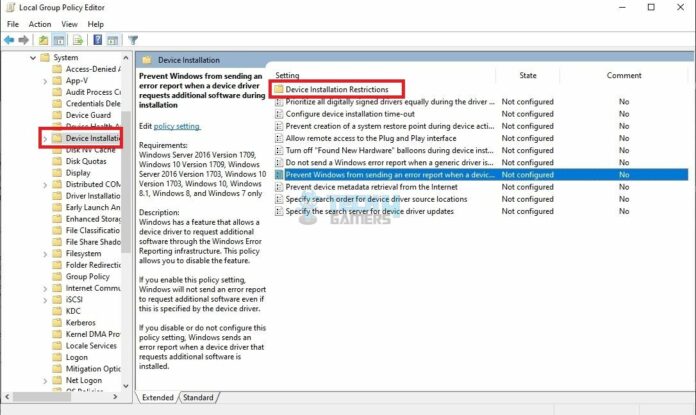The height and width of the screenshot is (415, 696).
Task: Select Locale Services tree item
Action: [x=91, y=346]
